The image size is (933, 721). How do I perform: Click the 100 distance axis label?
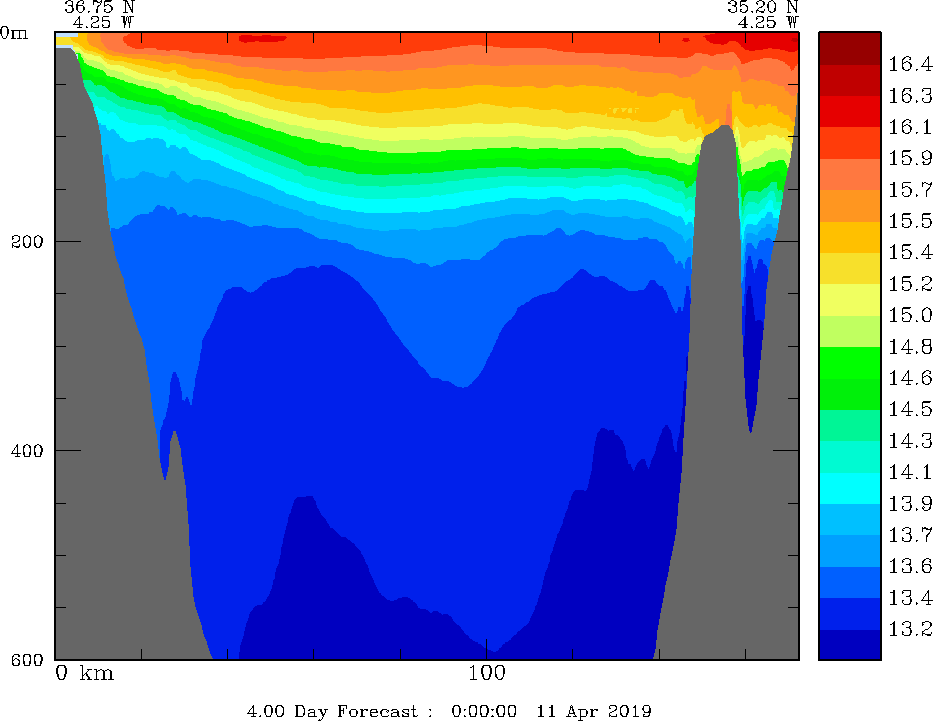click(487, 673)
